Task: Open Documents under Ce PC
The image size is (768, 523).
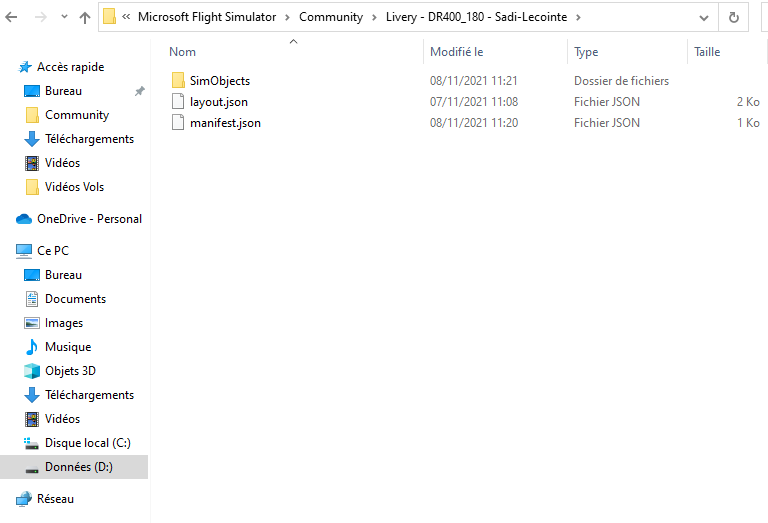Action: click(x=75, y=299)
